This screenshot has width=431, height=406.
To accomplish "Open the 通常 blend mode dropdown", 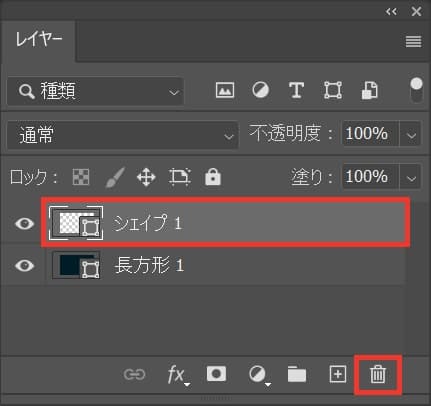I will pyautogui.click(x=122, y=135).
